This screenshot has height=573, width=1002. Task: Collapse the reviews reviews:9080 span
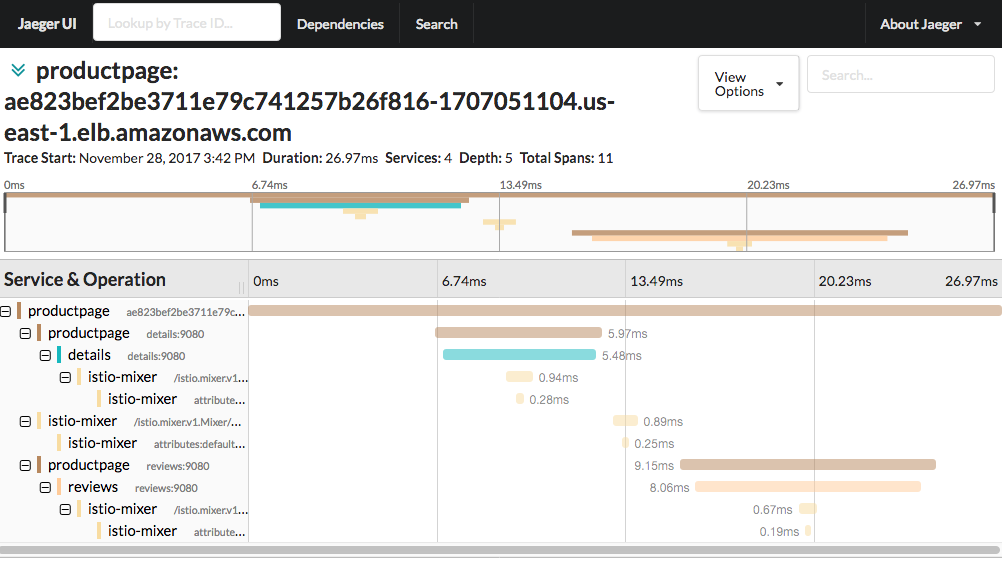(45, 487)
